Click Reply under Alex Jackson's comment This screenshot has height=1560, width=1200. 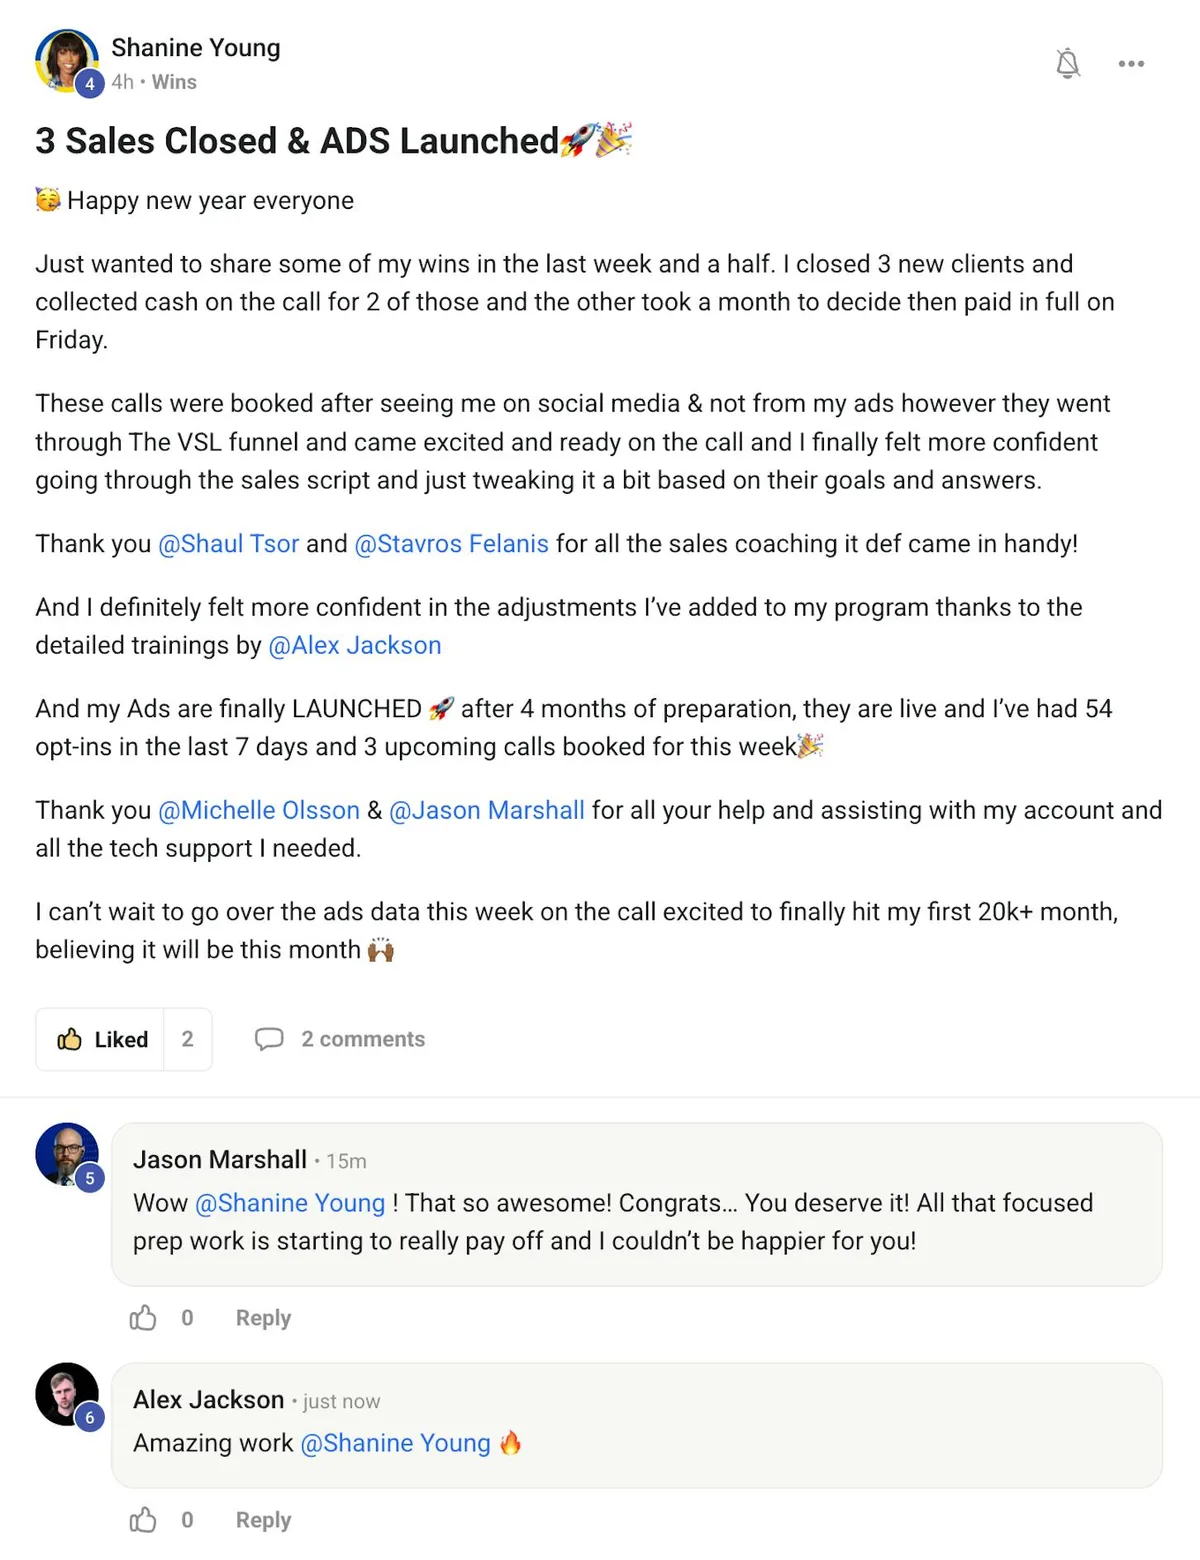(x=262, y=1519)
